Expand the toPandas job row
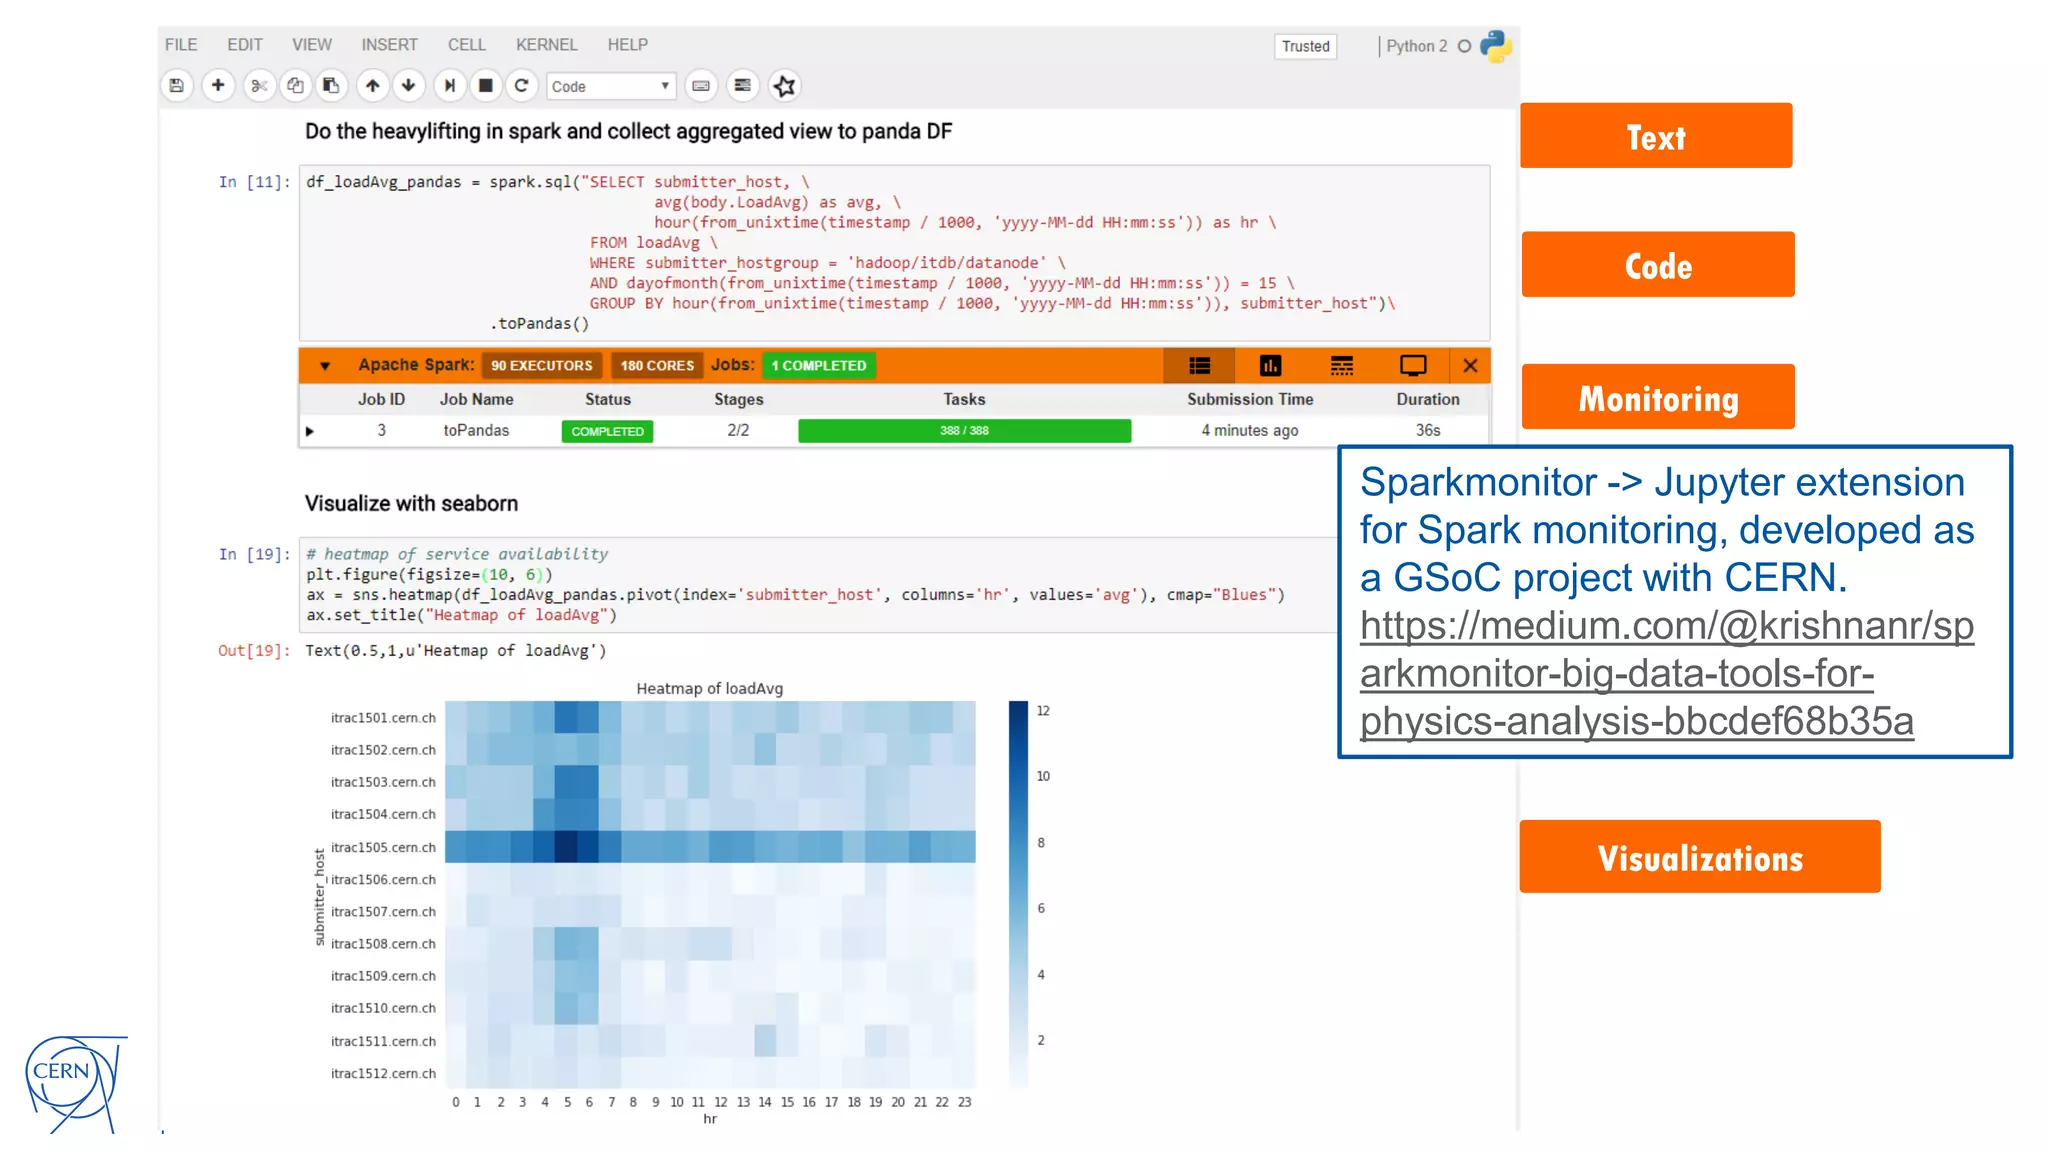Image resolution: width=2048 pixels, height=1152 pixels. [x=310, y=431]
